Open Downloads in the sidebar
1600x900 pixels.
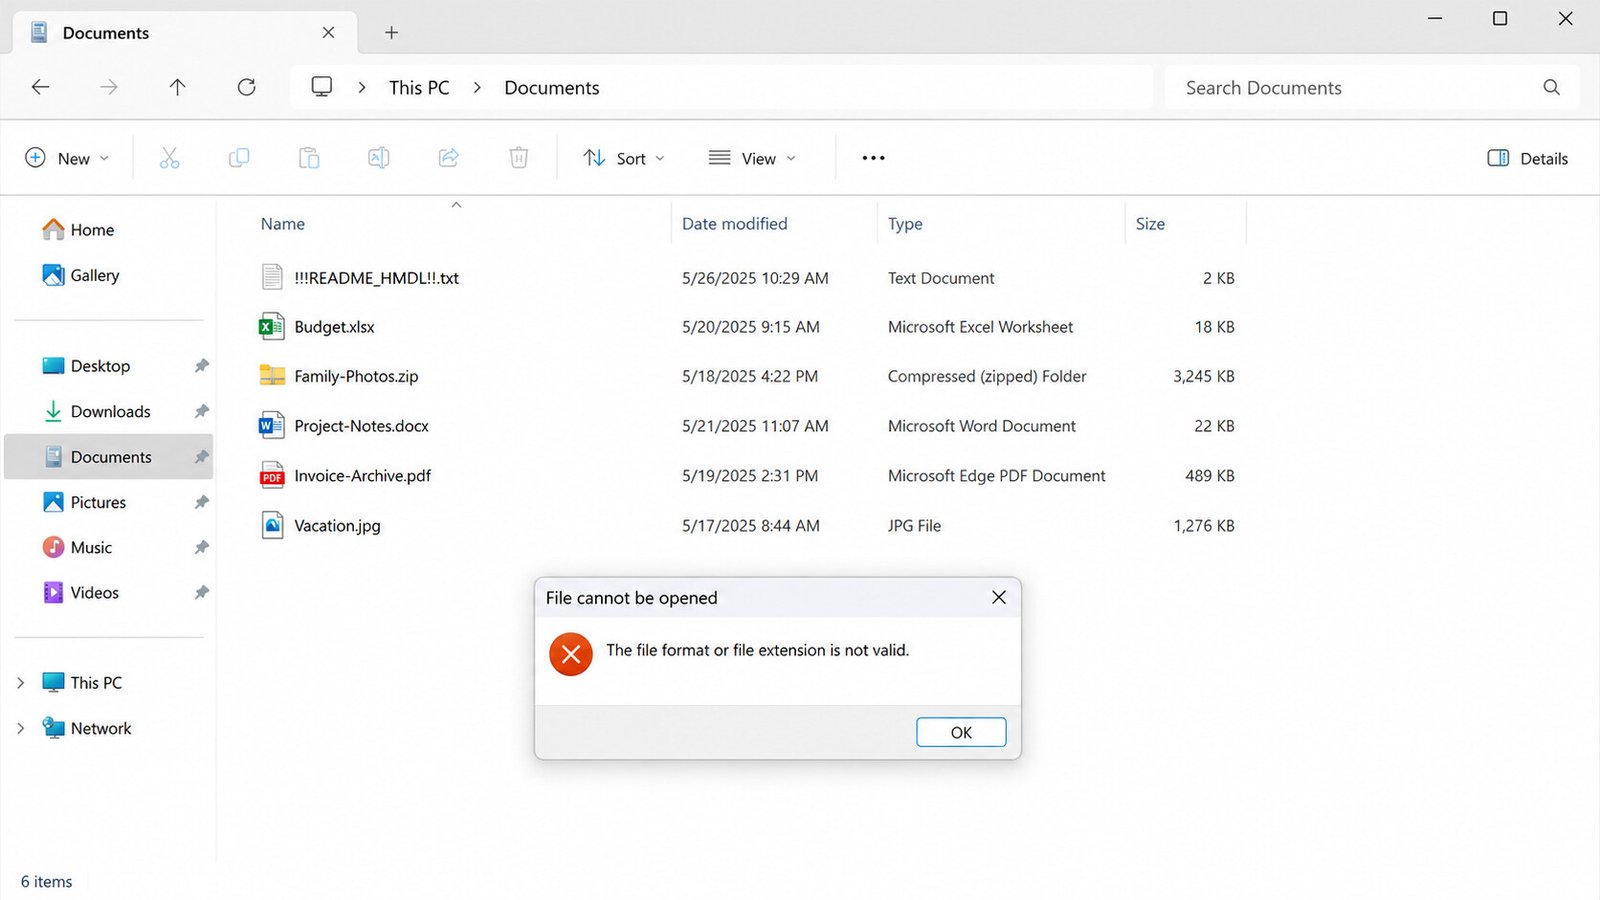110,411
